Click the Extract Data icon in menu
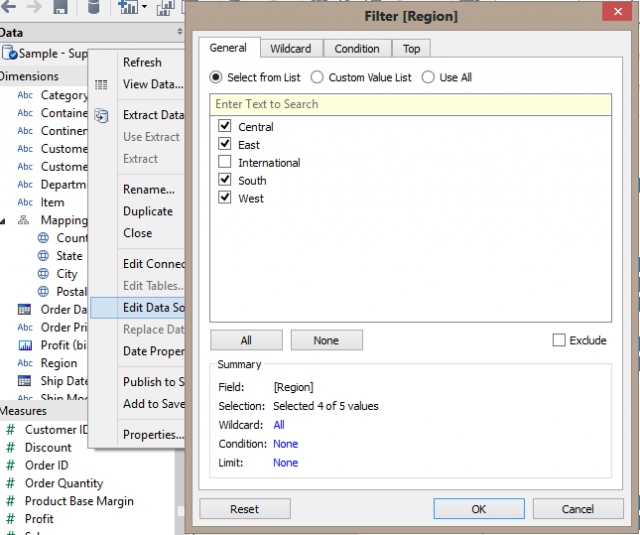The height and width of the screenshot is (535, 640). pyautogui.click(x=101, y=115)
